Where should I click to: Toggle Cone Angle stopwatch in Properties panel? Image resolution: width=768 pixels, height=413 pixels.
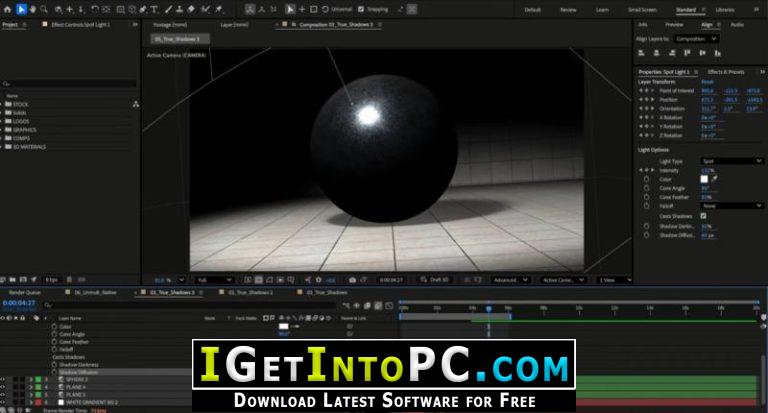pyautogui.click(x=647, y=188)
